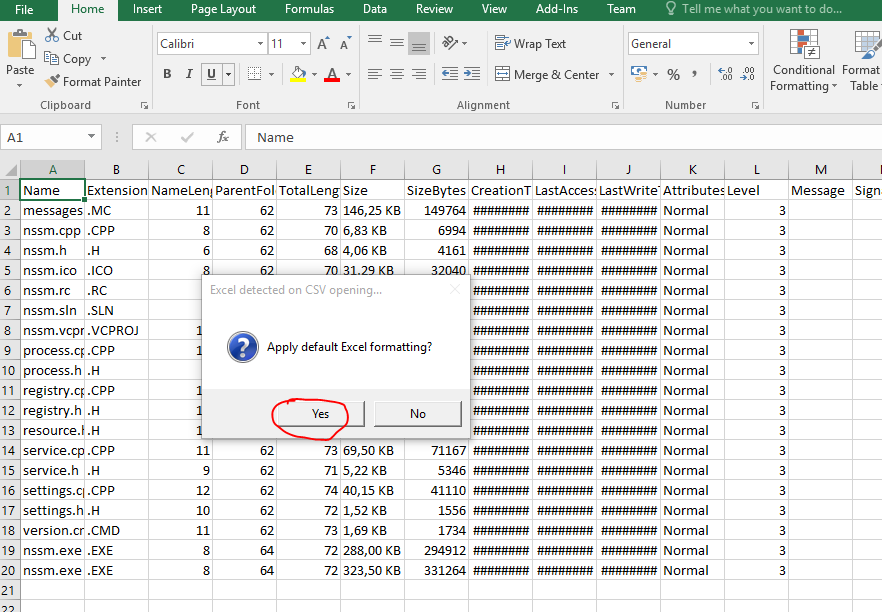
Task: Switch to the Page Layout tab
Action: 223,9
